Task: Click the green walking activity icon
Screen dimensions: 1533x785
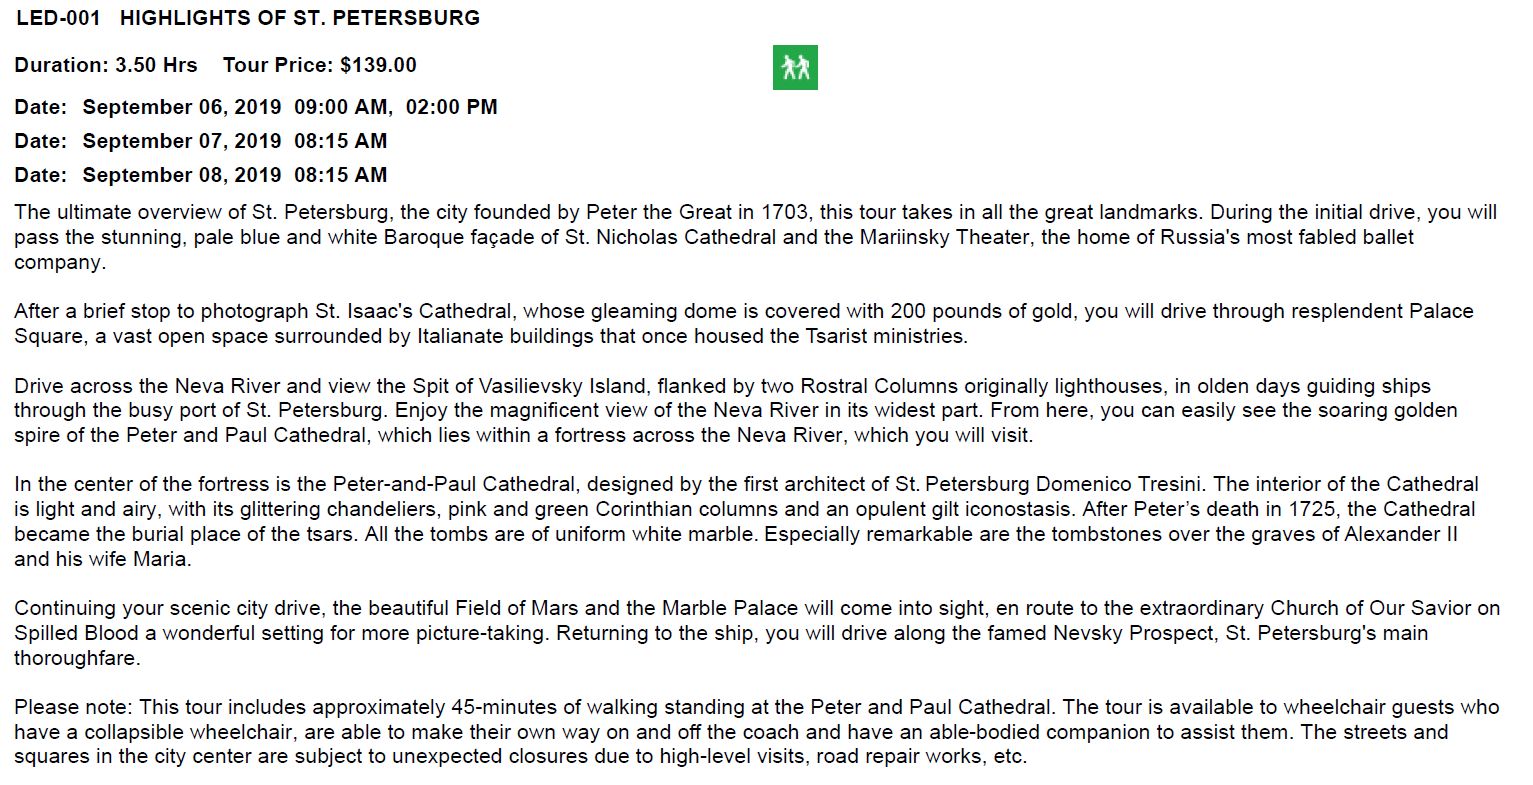Action: (x=795, y=68)
